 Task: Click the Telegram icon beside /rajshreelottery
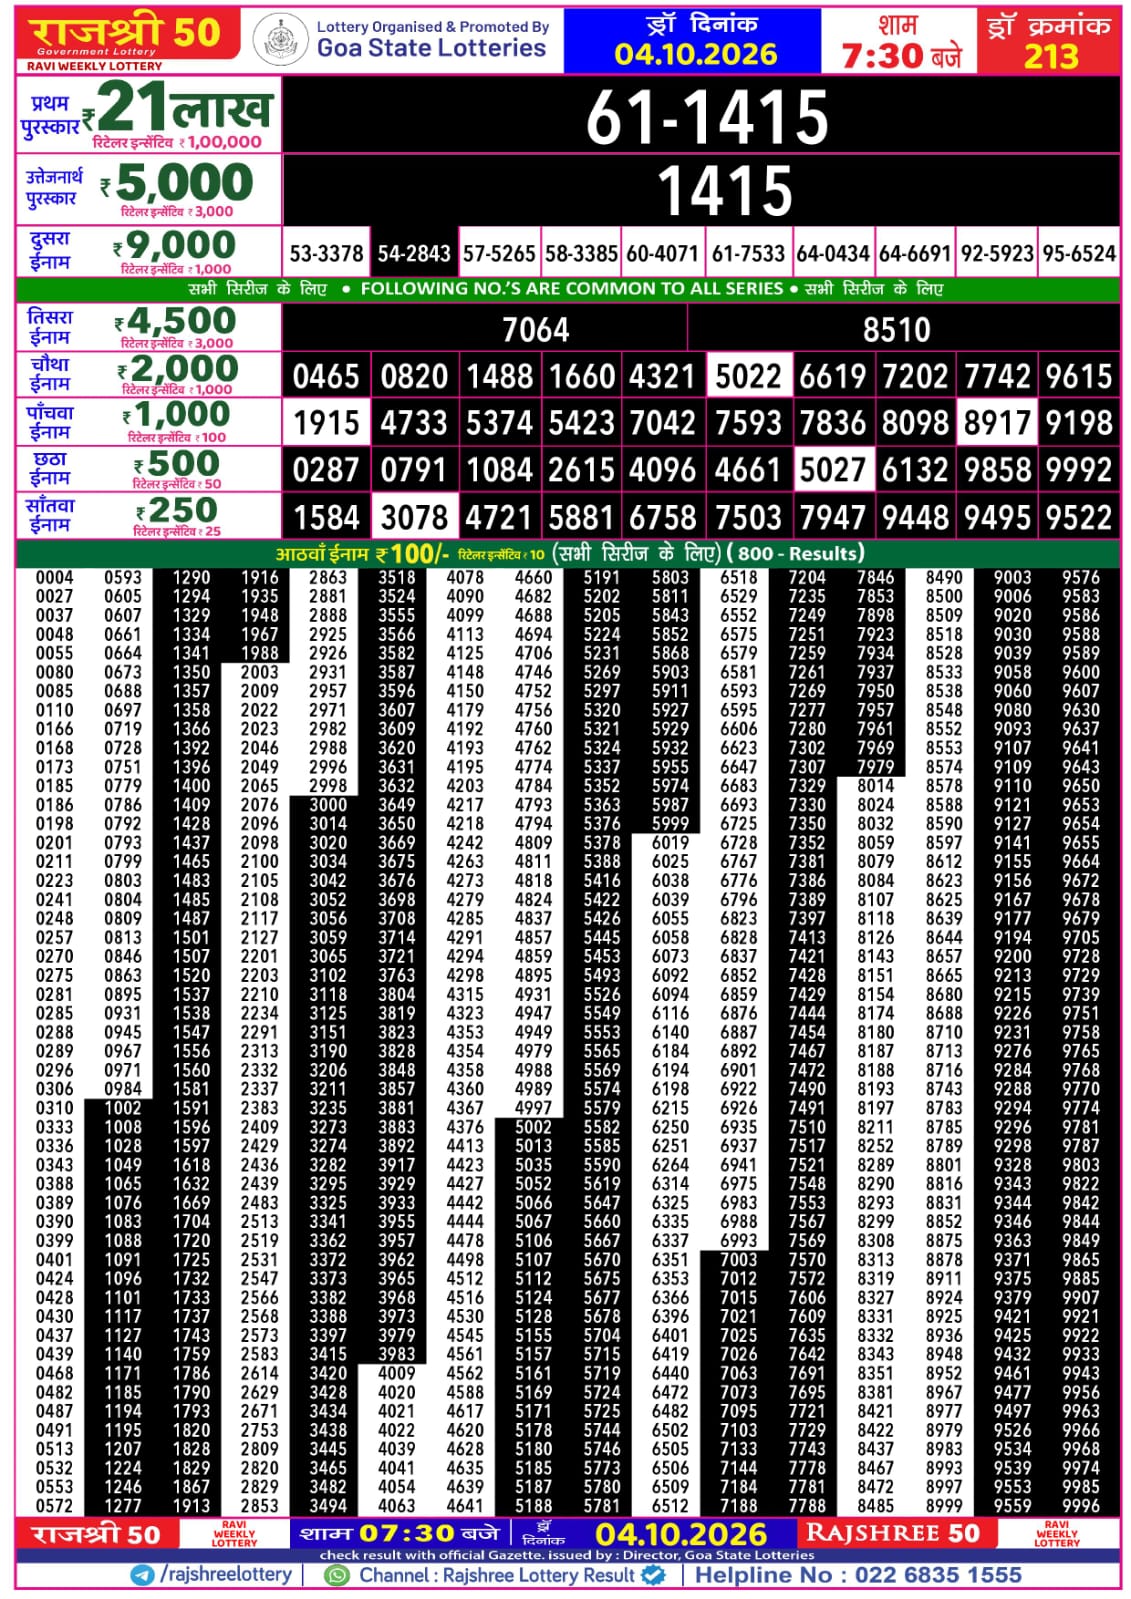(x=142, y=1575)
